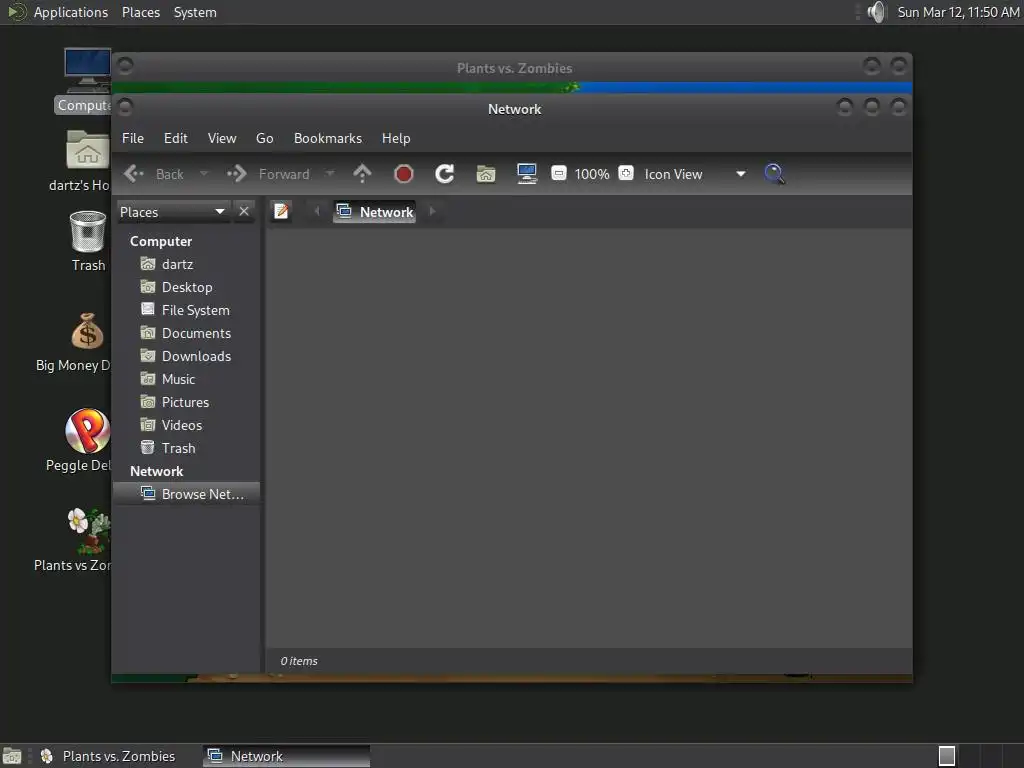
Task: Click the volume speaker icon
Action: pos(876,12)
